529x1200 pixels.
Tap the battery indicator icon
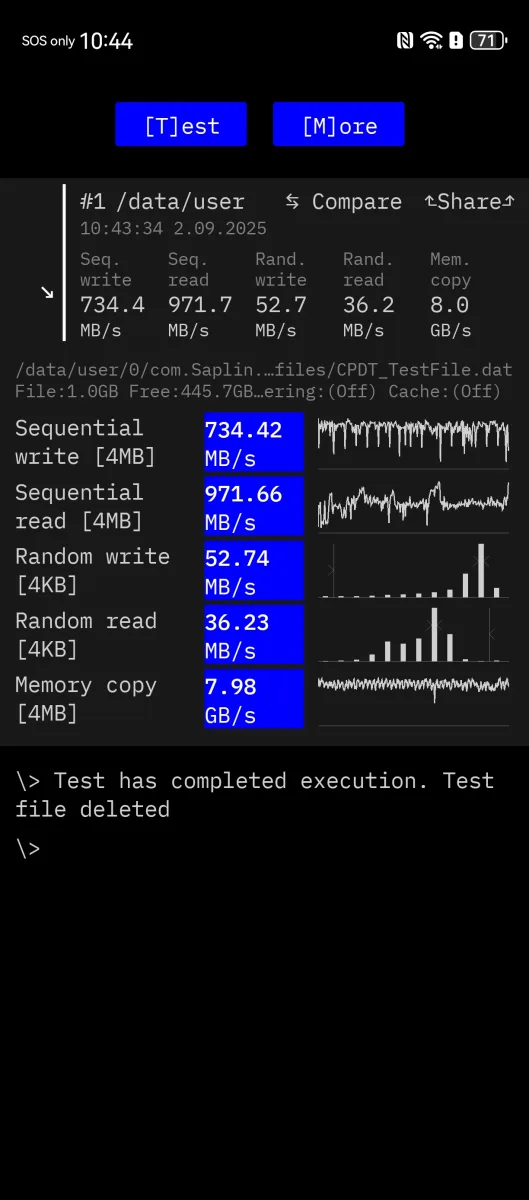click(x=487, y=41)
